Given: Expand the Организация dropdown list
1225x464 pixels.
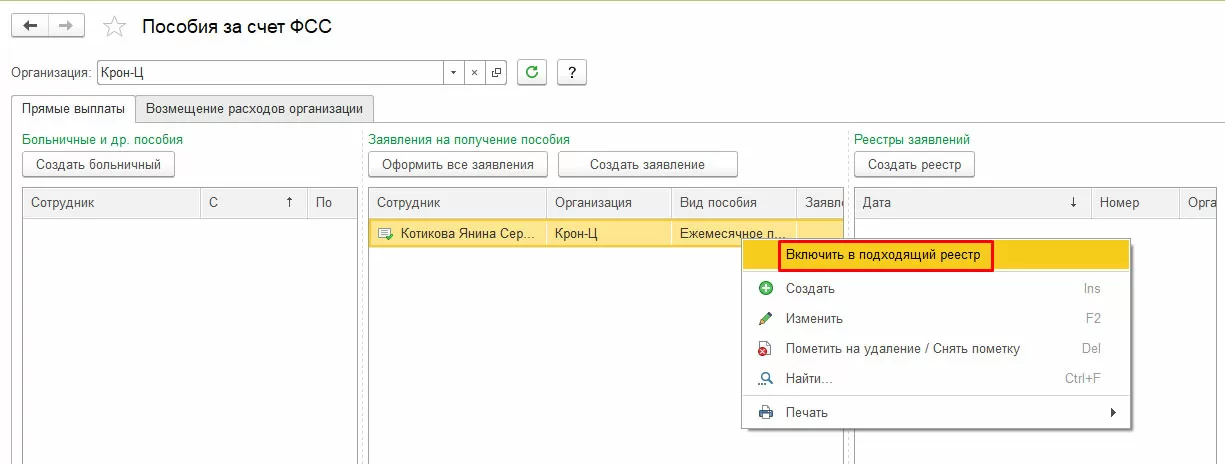Looking at the screenshot, I should (x=454, y=73).
